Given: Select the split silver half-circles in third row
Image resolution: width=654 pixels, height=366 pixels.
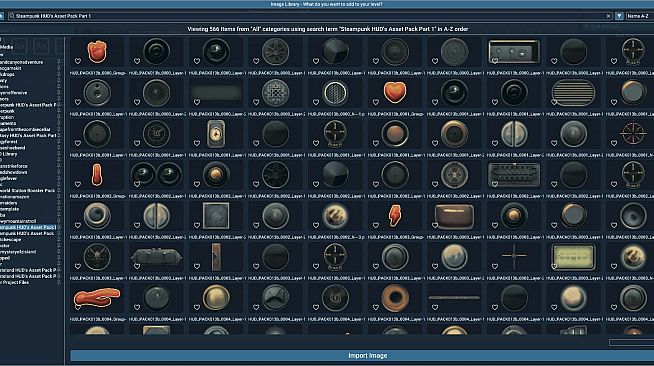Looking at the screenshot, I should coord(514,133).
